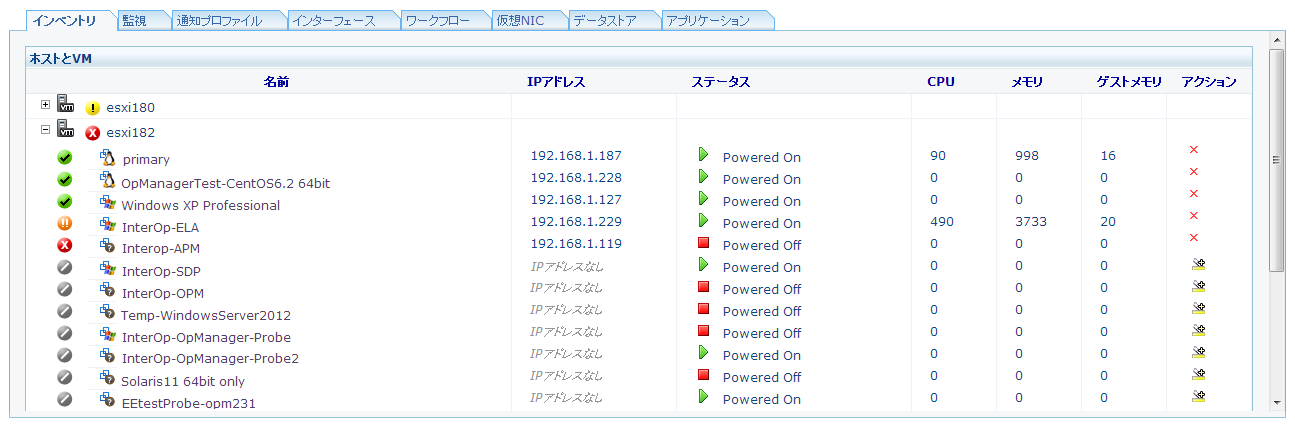Click memory value 998 for primary
Image resolution: width=1295 pixels, height=428 pixels.
(1026, 155)
